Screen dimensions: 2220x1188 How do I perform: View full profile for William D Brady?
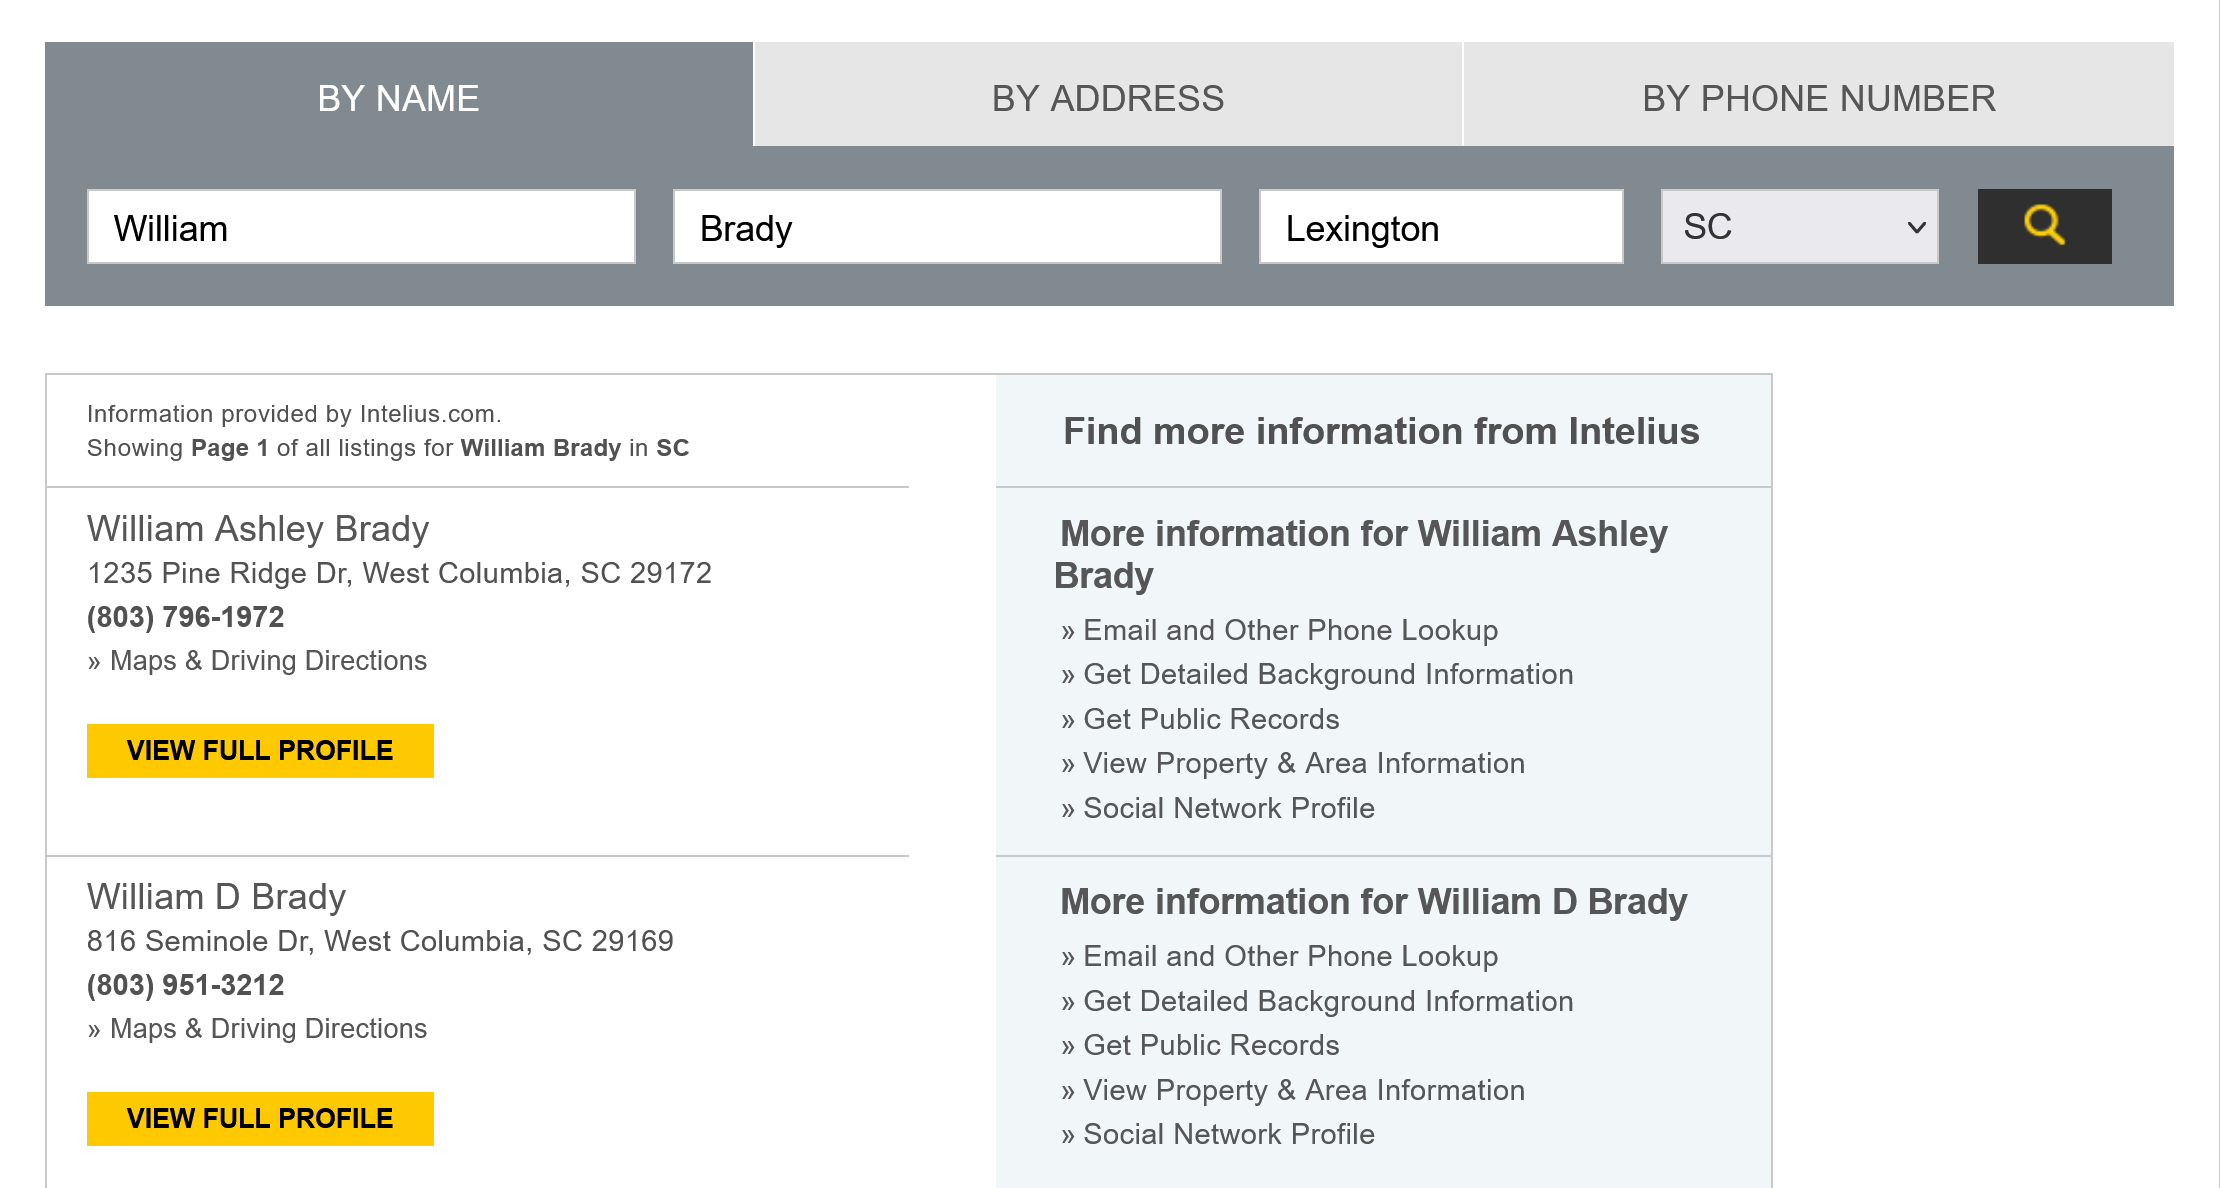point(260,1118)
